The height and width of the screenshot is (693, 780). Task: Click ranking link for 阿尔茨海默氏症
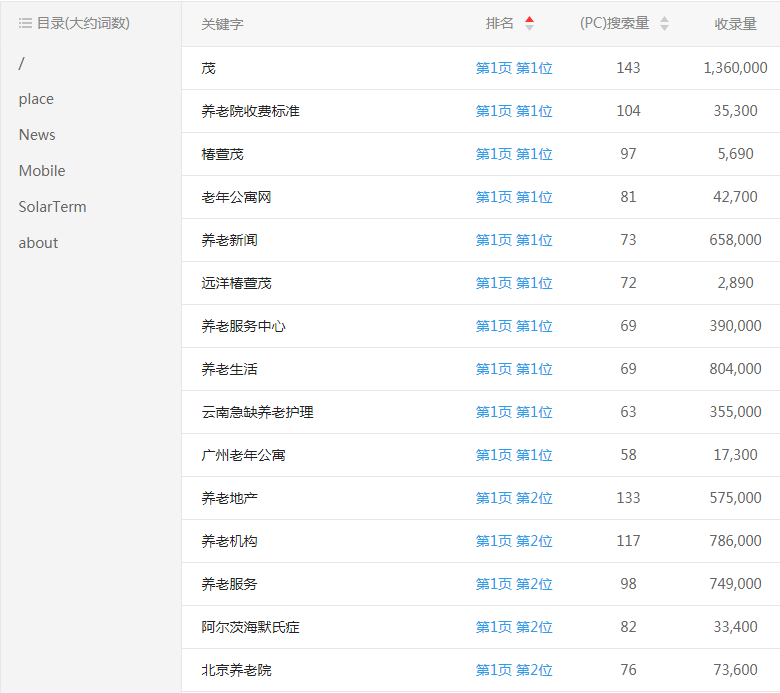pyautogui.click(x=514, y=627)
